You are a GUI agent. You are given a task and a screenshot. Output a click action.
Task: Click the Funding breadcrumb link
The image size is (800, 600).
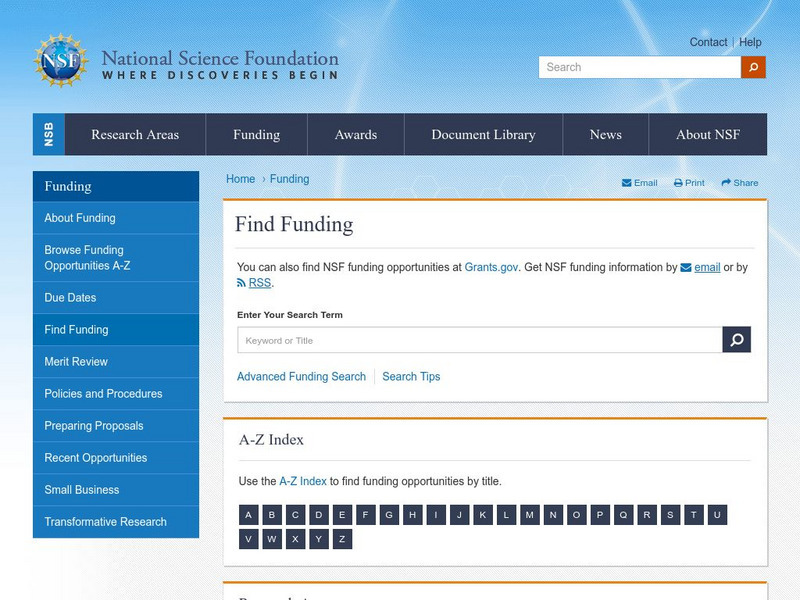tap(289, 179)
